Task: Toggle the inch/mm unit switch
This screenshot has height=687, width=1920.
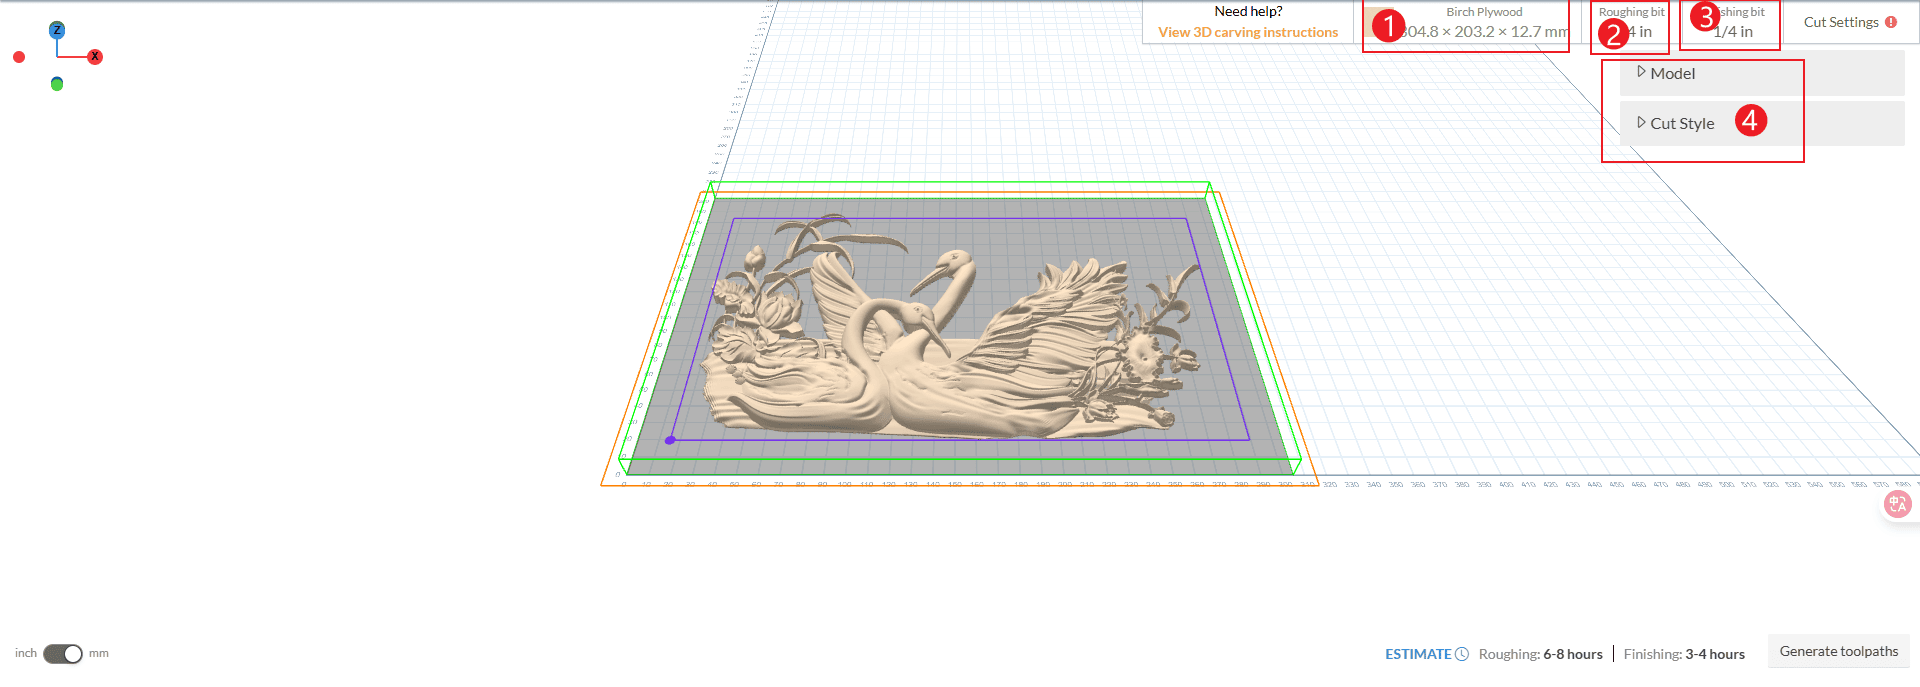Action: pyautogui.click(x=62, y=653)
